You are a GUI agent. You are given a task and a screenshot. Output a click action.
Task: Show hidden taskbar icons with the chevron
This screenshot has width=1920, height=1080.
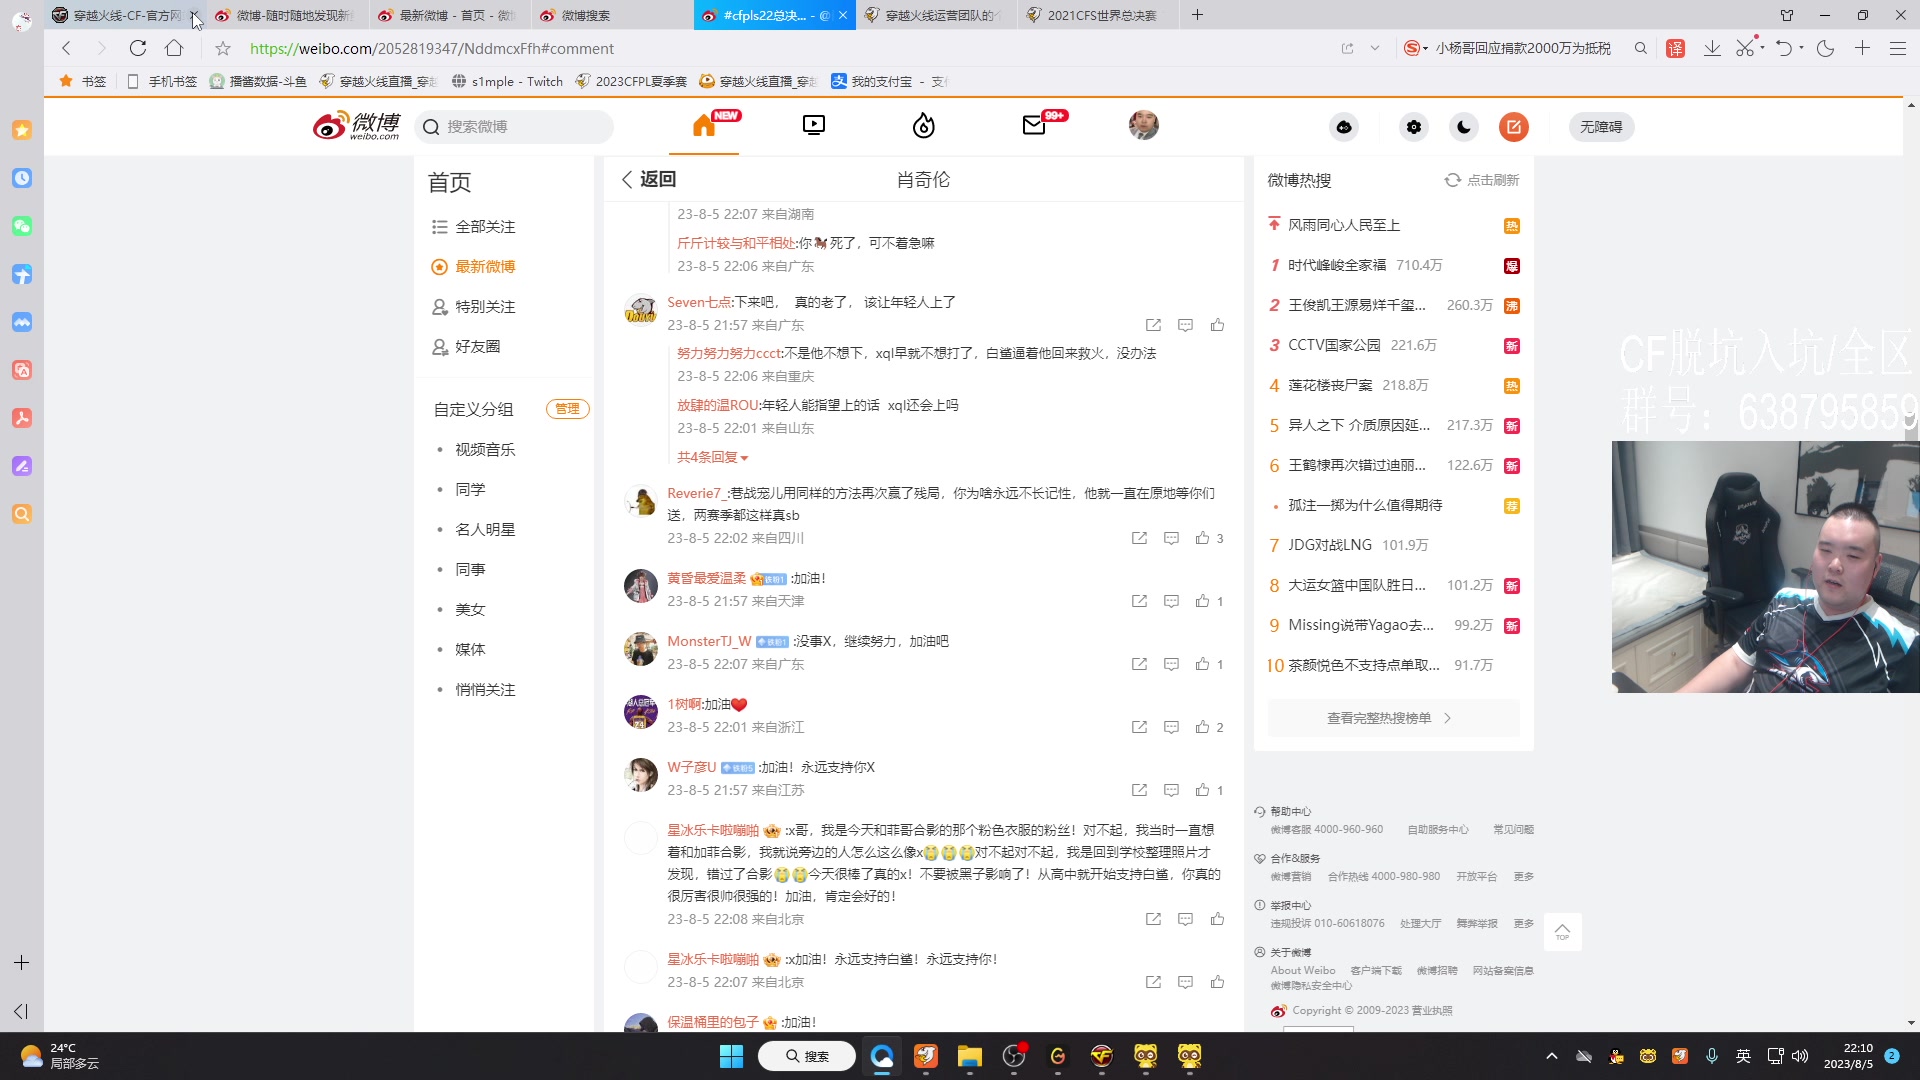tap(1551, 1056)
